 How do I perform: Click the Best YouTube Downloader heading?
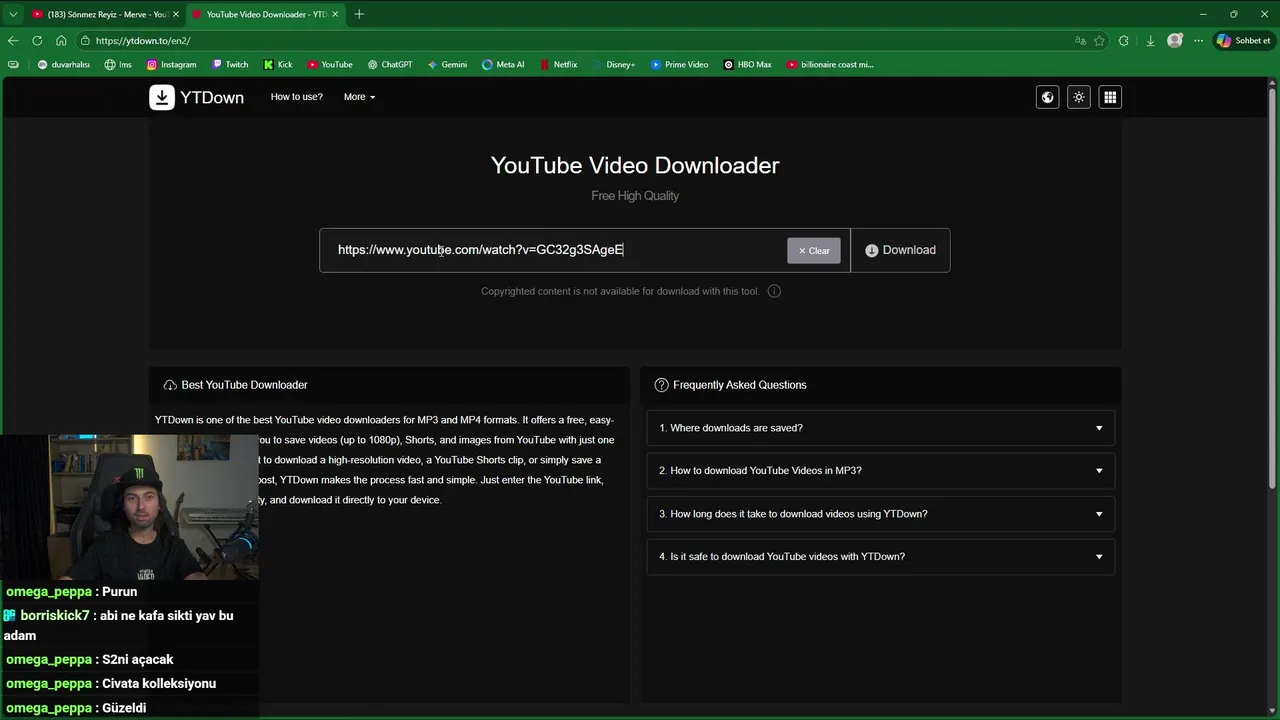point(244,385)
